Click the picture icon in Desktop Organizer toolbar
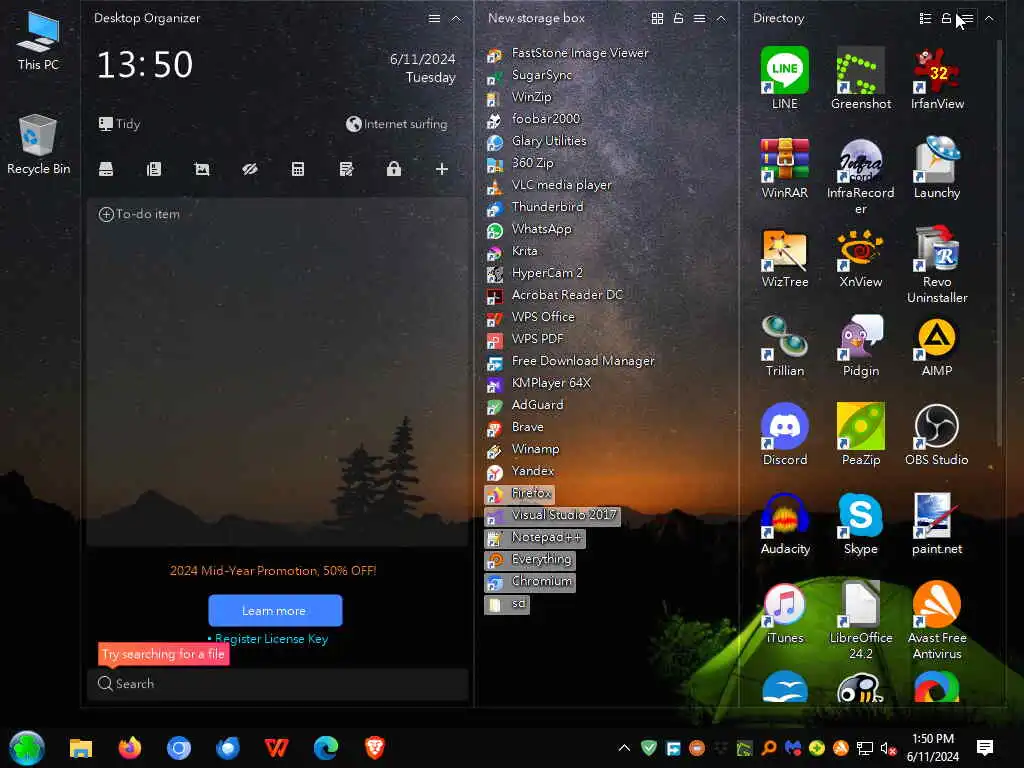1024x768 pixels. [202, 169]
